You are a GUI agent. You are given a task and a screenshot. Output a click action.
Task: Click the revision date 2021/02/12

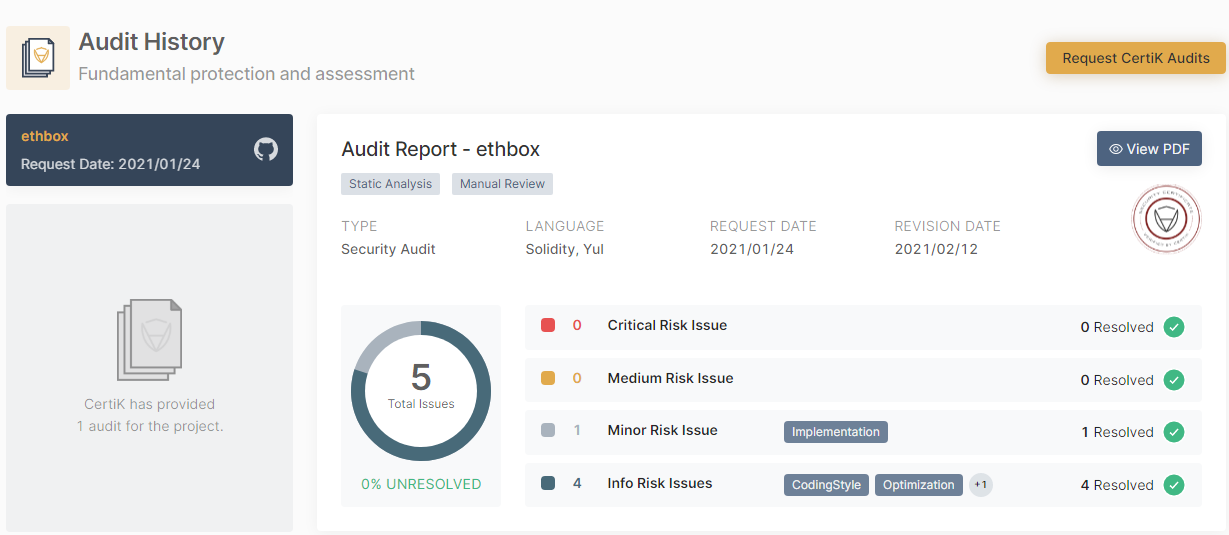(x=936, y=249)
